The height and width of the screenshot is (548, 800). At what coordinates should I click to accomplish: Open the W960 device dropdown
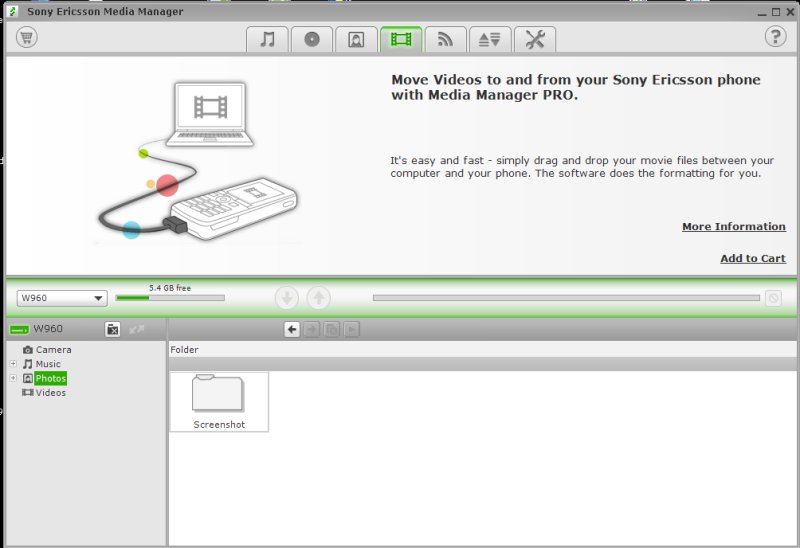[x=62, y=298]
